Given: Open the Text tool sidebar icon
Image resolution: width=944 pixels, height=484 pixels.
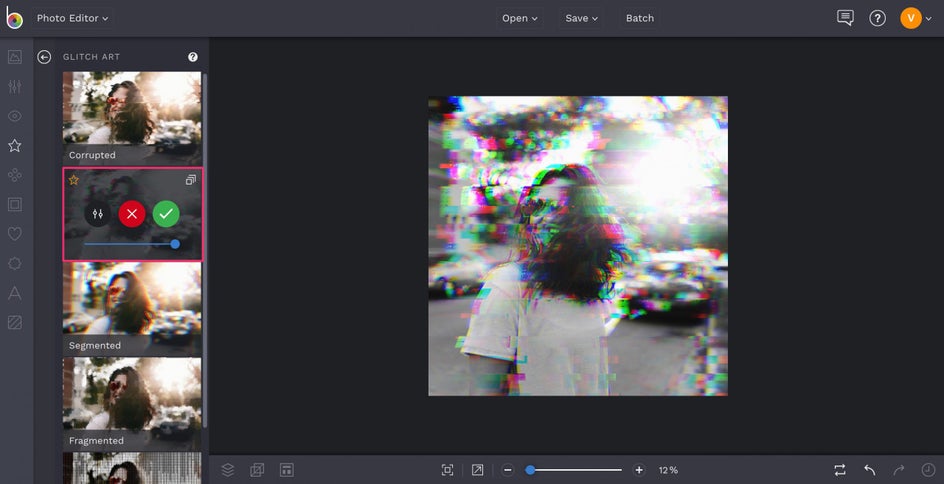Looking at the screenshot, I should coord(15,293).
